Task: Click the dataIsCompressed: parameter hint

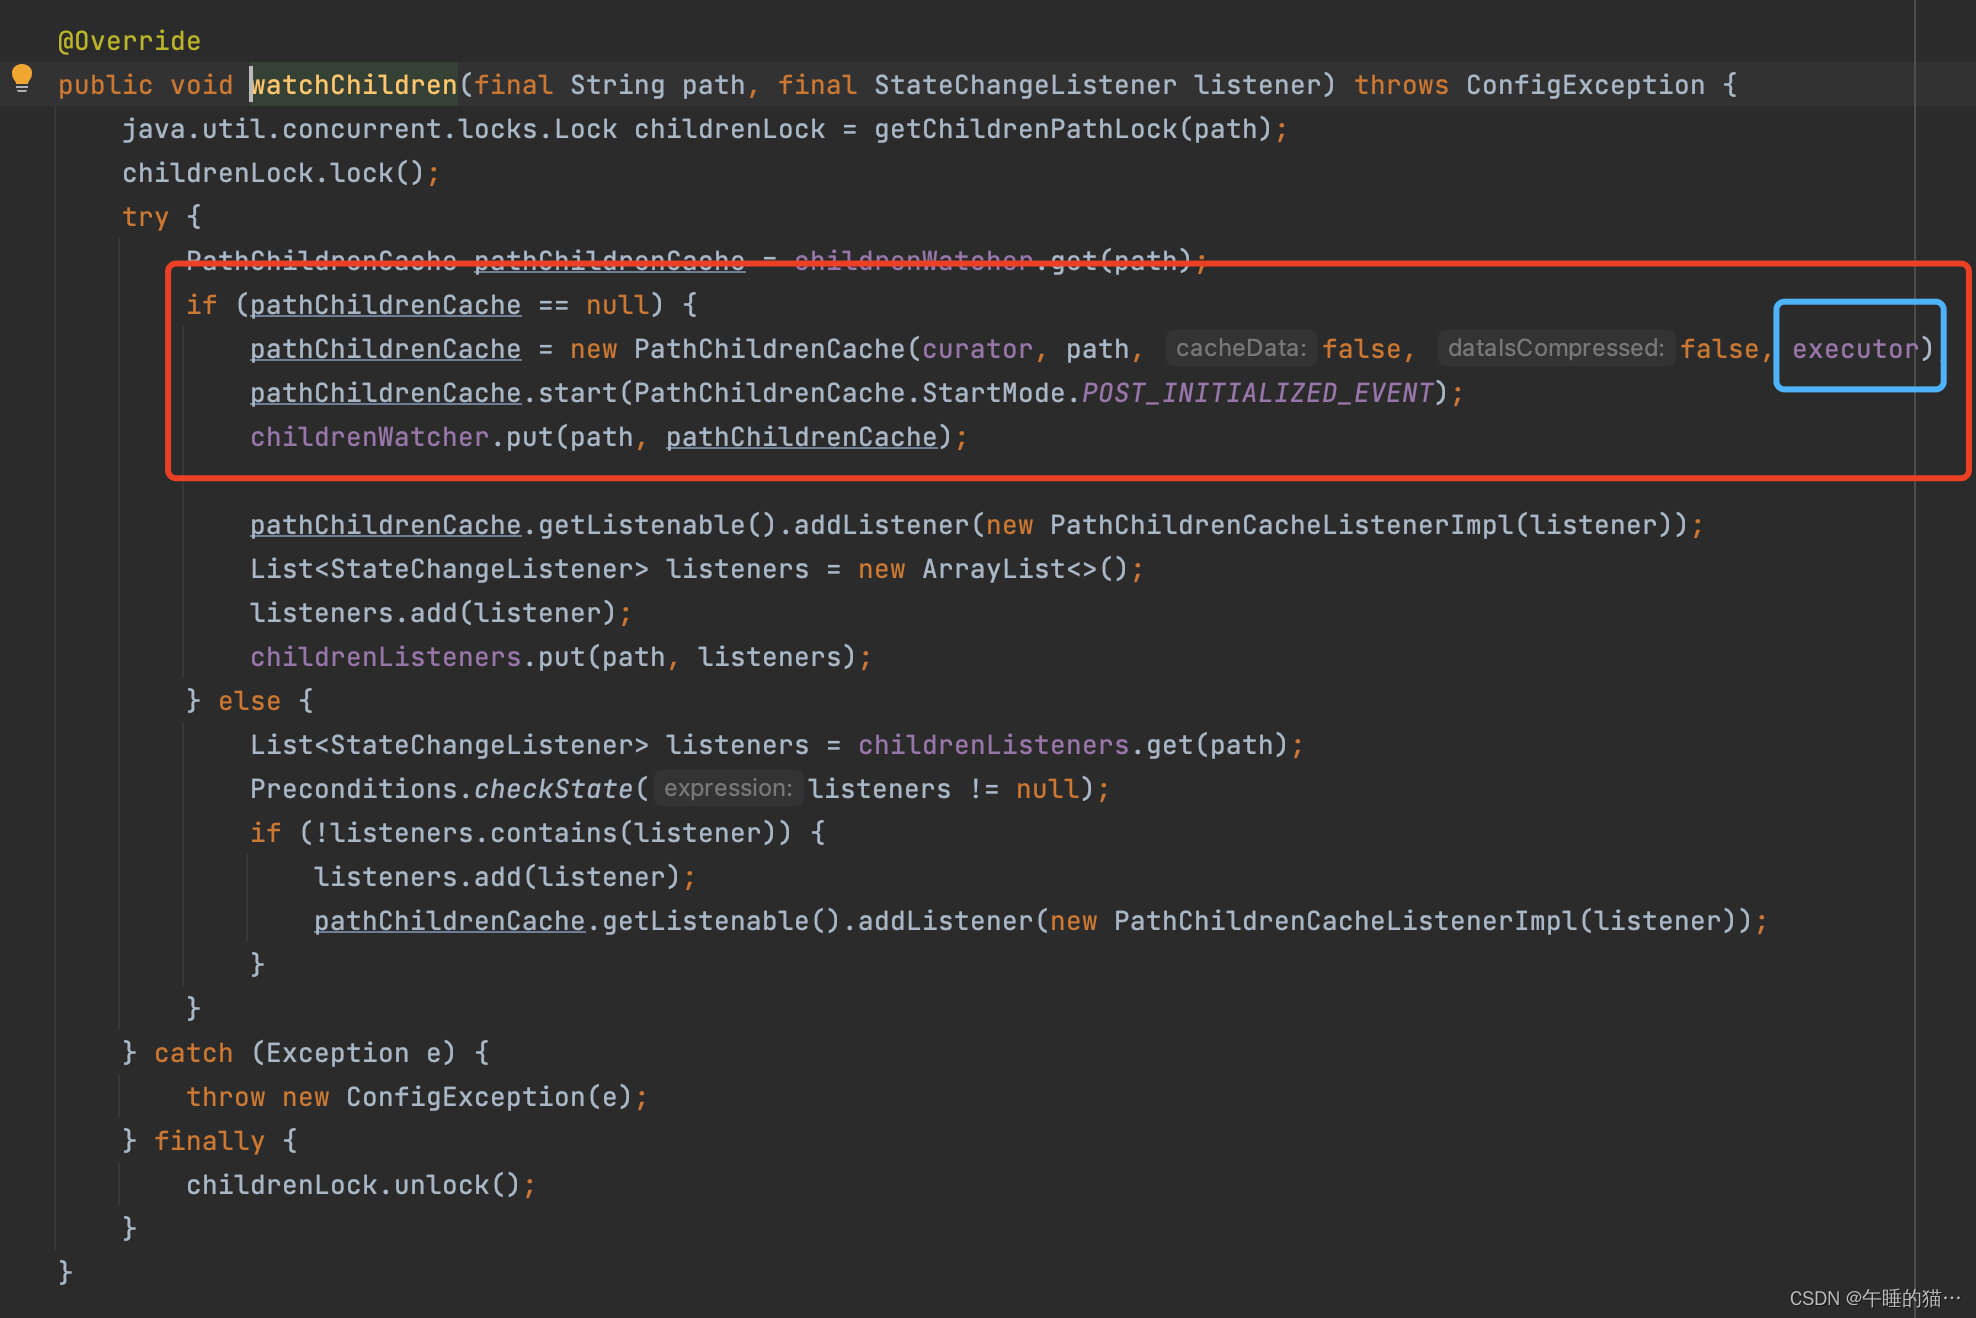Action: (x=1556, y=348)
